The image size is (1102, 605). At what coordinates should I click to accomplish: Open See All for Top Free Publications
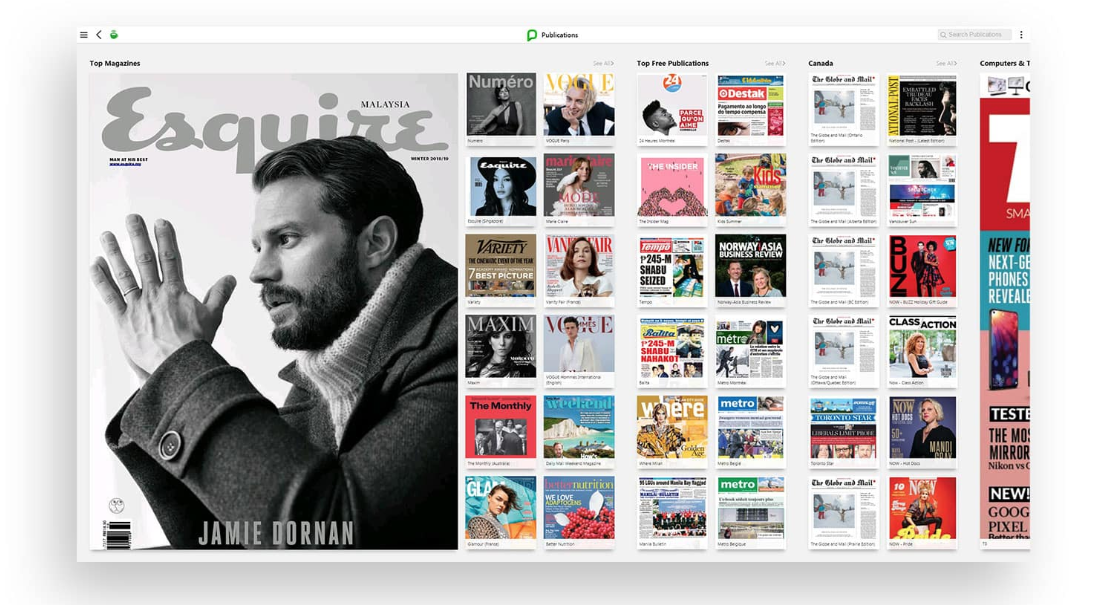[775, 62]
